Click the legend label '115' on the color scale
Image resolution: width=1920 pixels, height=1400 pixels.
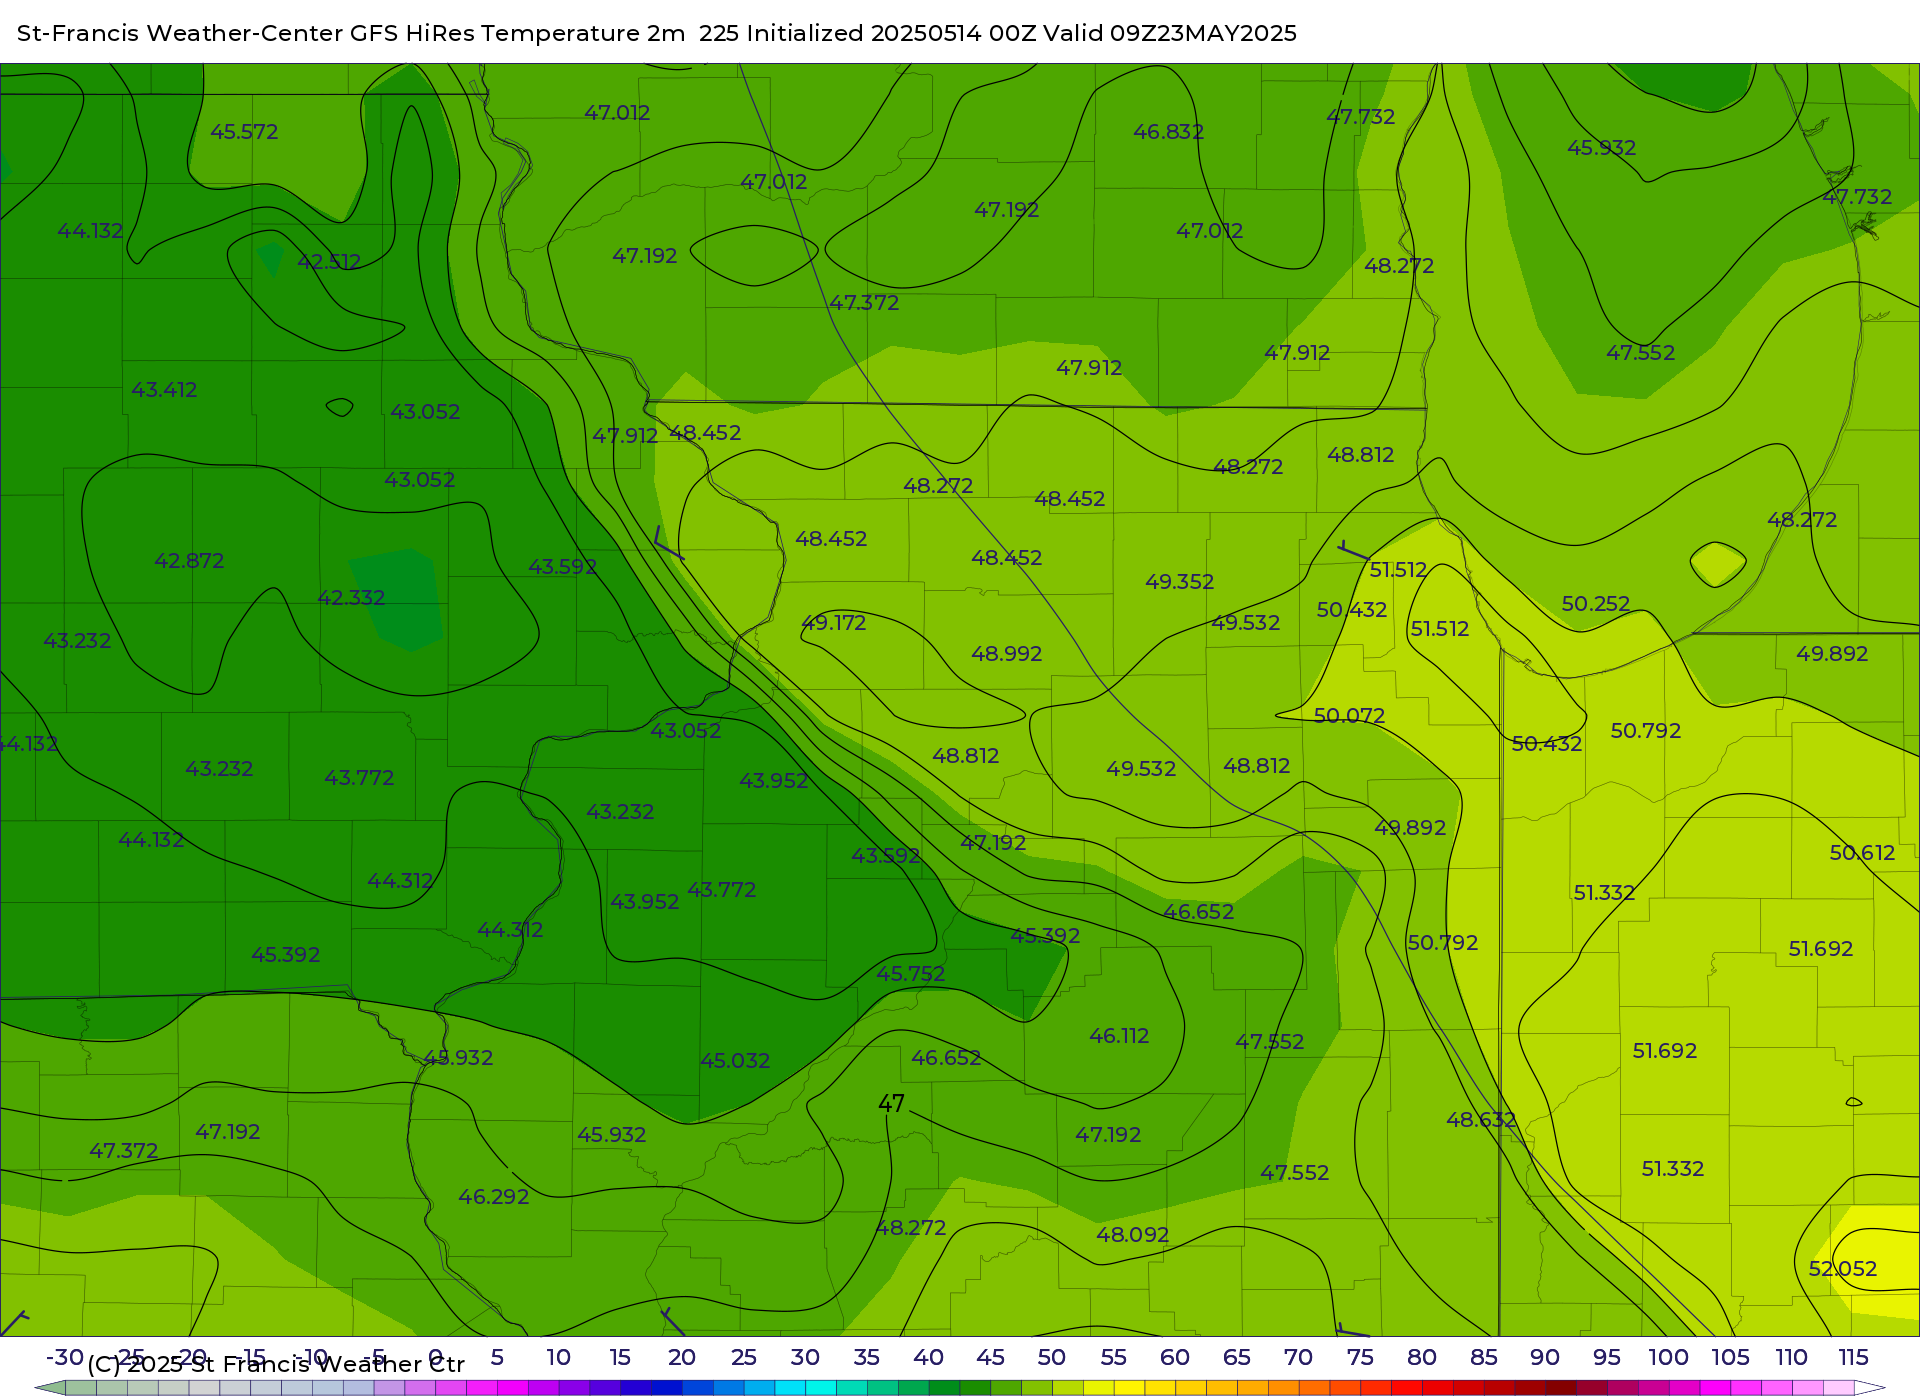(1853, 1357)
